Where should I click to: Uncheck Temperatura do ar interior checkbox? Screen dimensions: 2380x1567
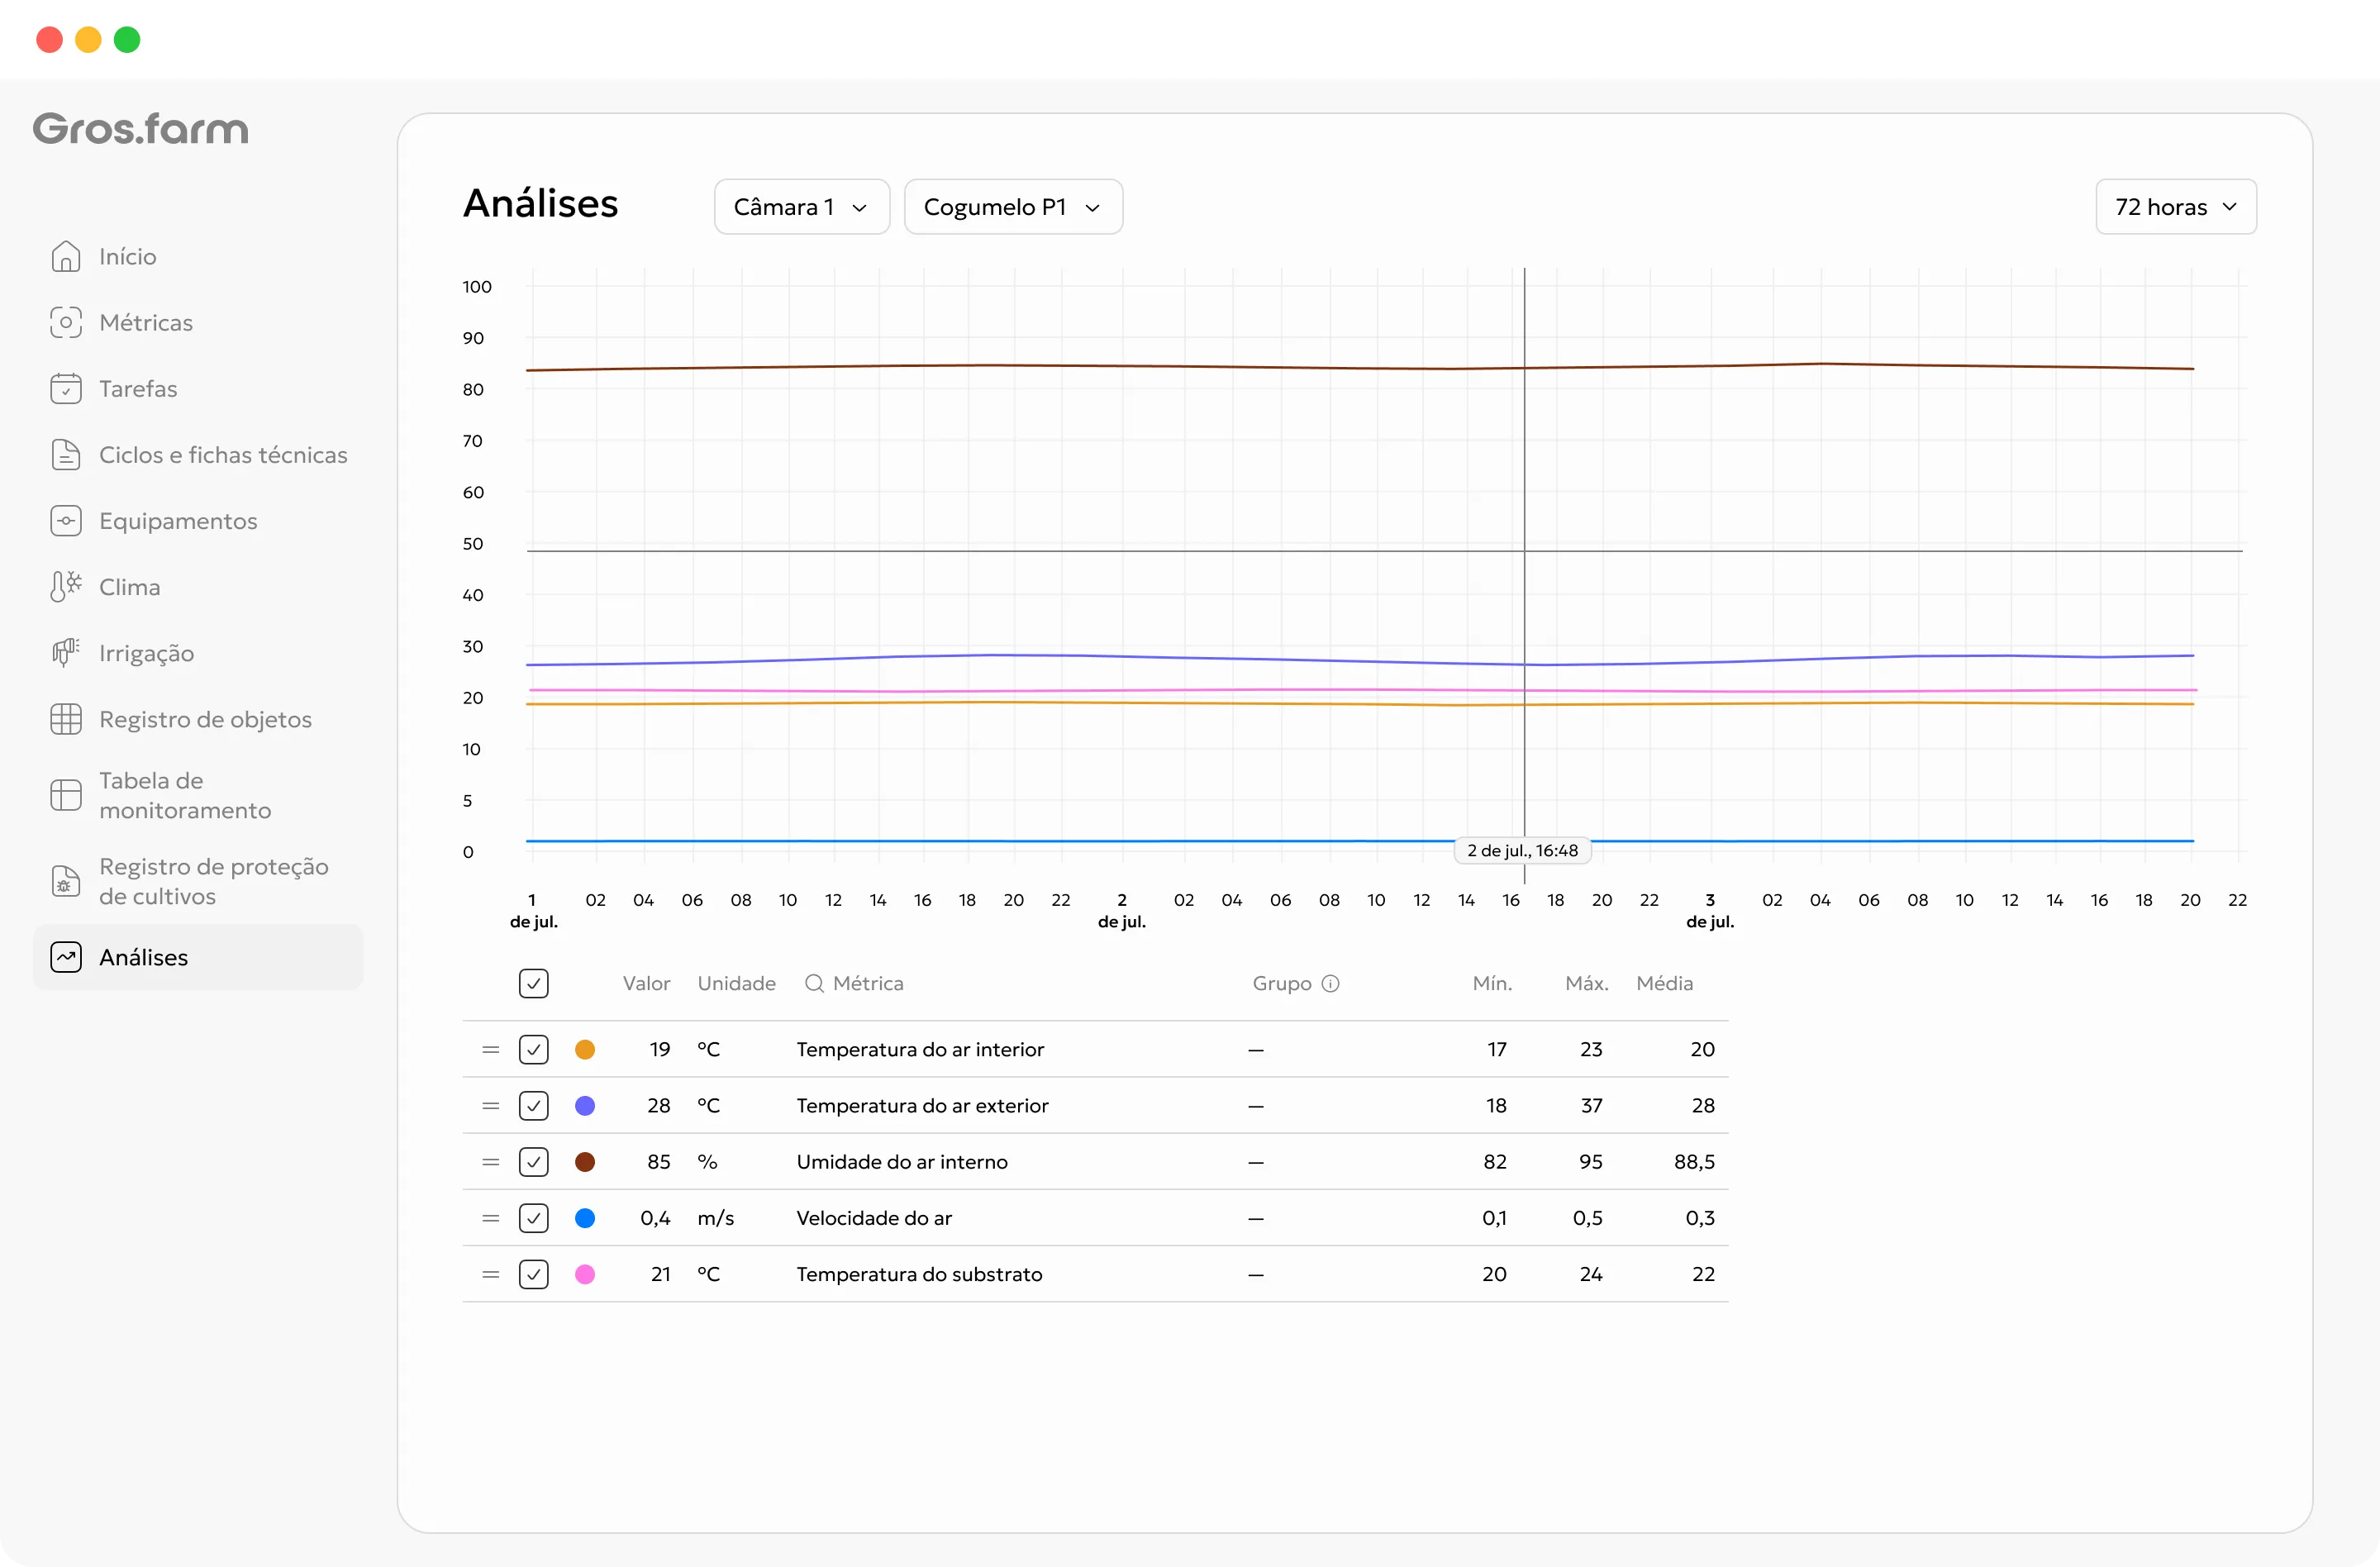(534, 1049)
